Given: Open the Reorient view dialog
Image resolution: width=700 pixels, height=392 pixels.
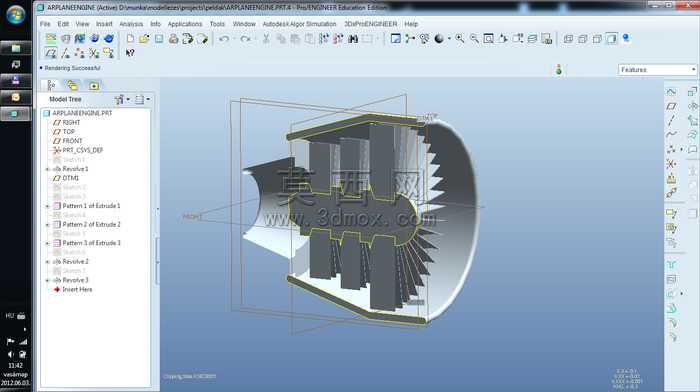Looking at the screenshot, I should click(x=503, y=39).
